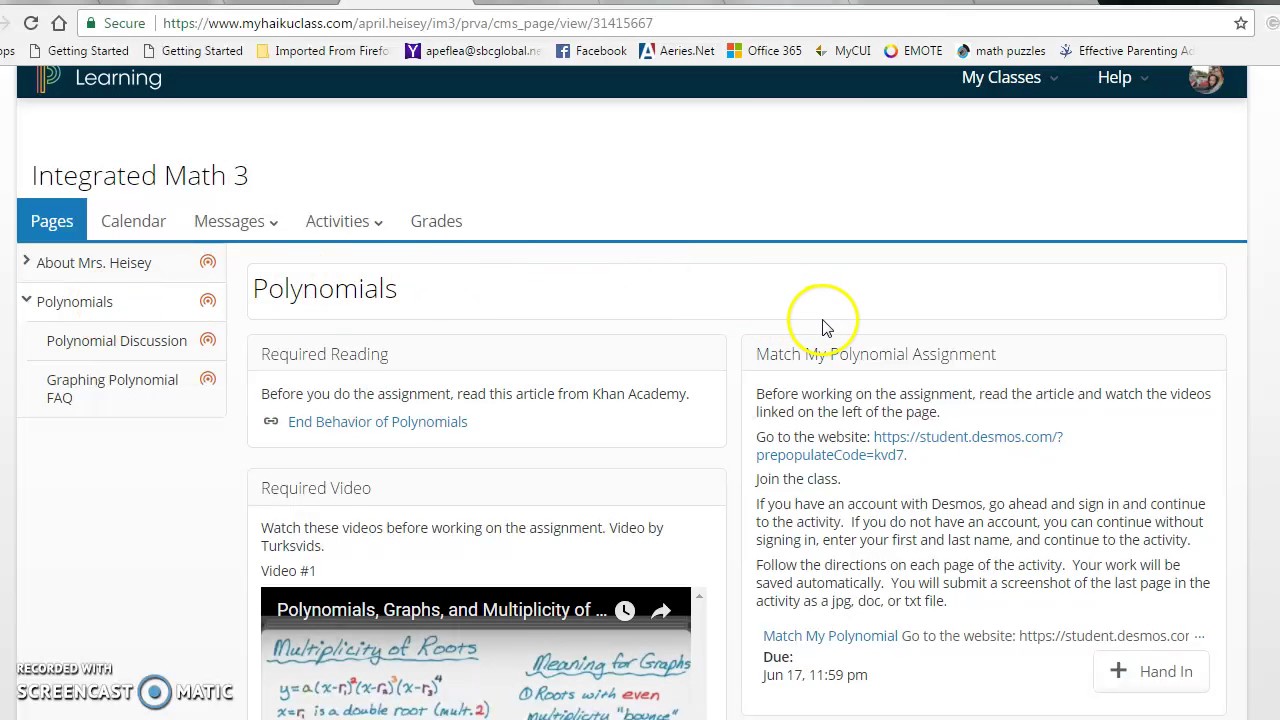Switch to the Calendar tab

[133, 221]
